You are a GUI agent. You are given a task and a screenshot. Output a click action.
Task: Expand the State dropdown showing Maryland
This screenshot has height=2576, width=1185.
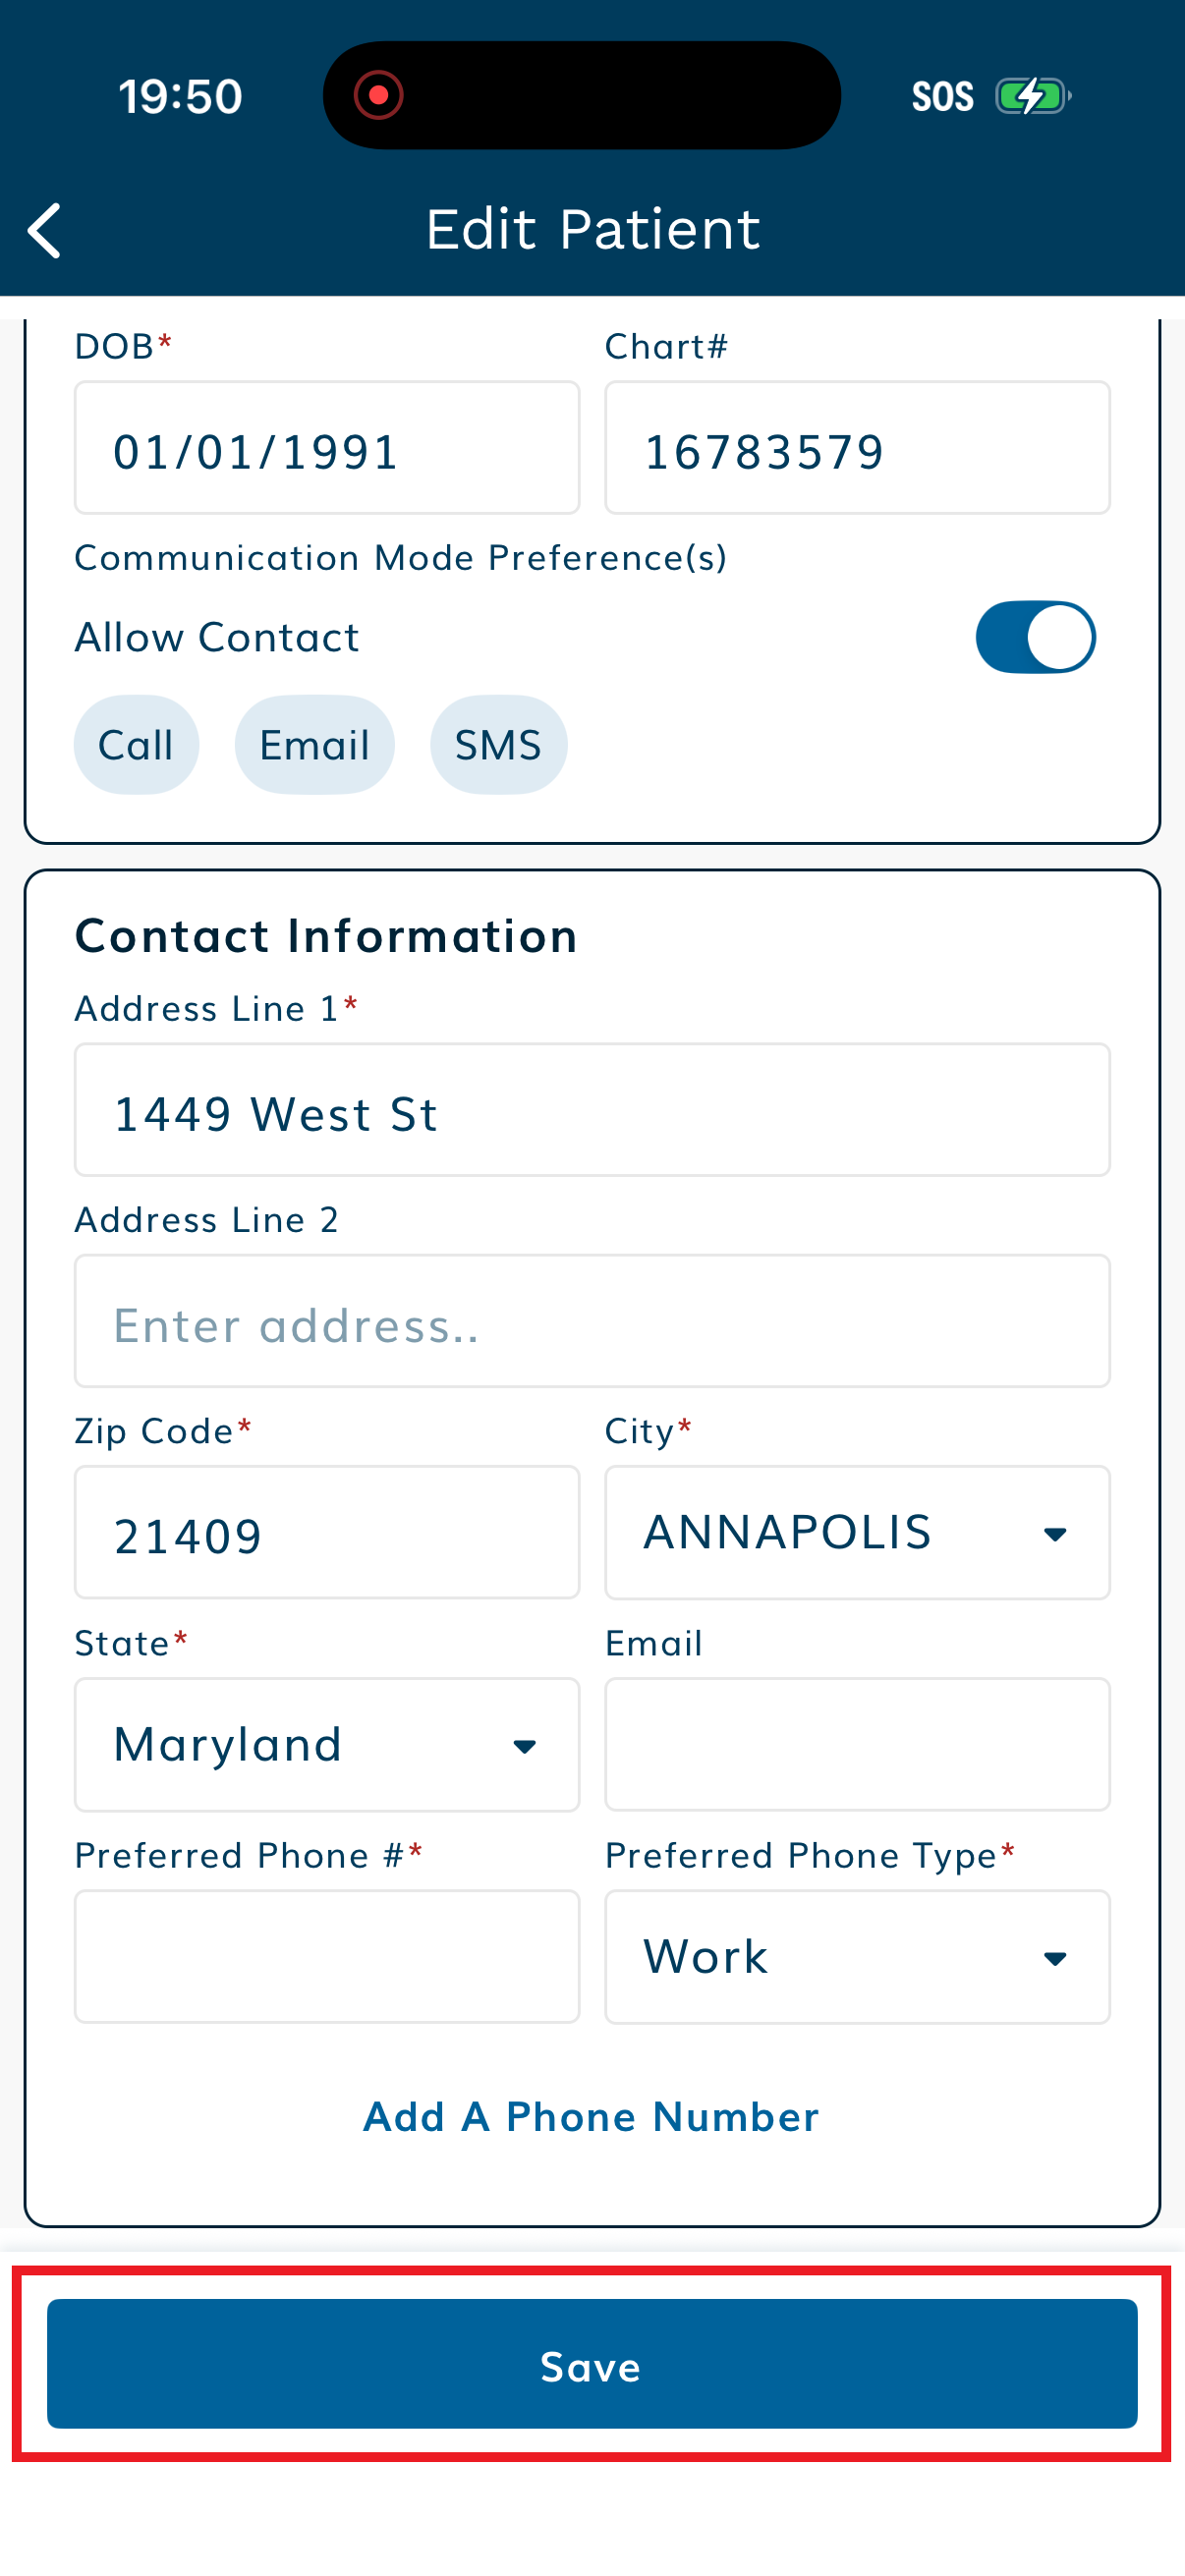tap(327, 1745)
